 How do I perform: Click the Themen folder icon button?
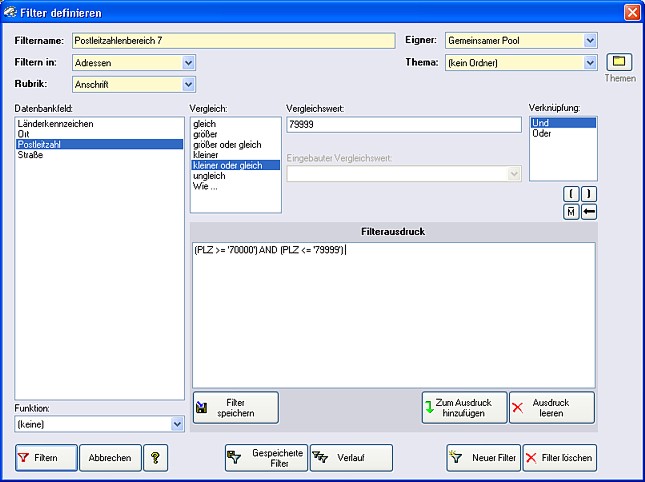[x=619, y=62]
